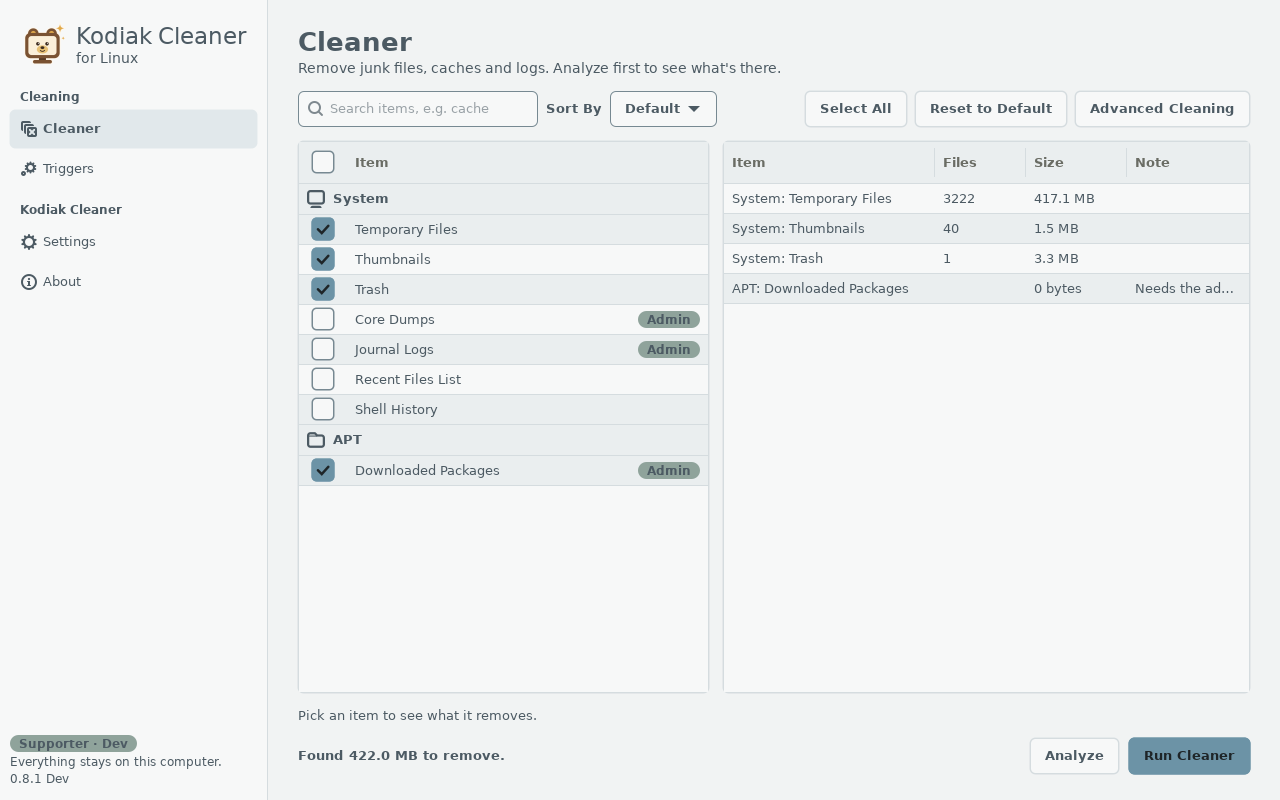Toggle the select-all checkbox in Item header
The height and width of the screenshot is (800, 1280).
point(323,162)
